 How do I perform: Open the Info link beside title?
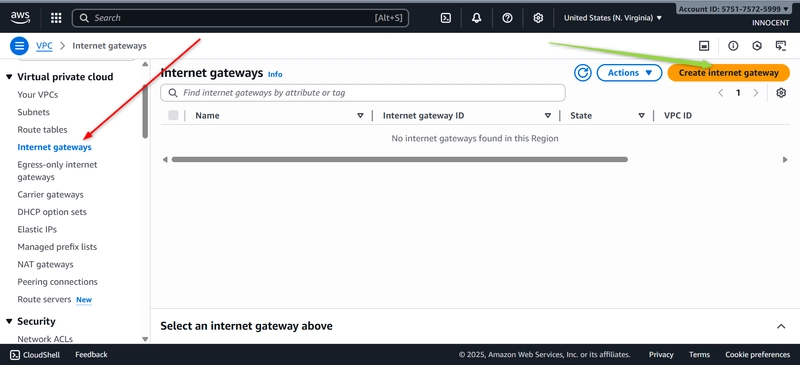(275, 75)
